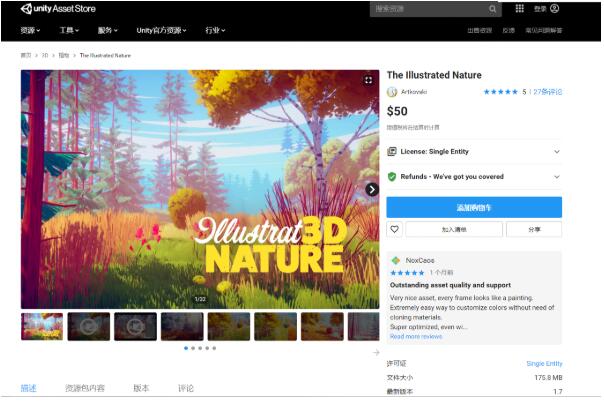Click the blue add to cart button
Image resolution: width=604 pixels, height=402 pixels.
[x=474, y=207]
